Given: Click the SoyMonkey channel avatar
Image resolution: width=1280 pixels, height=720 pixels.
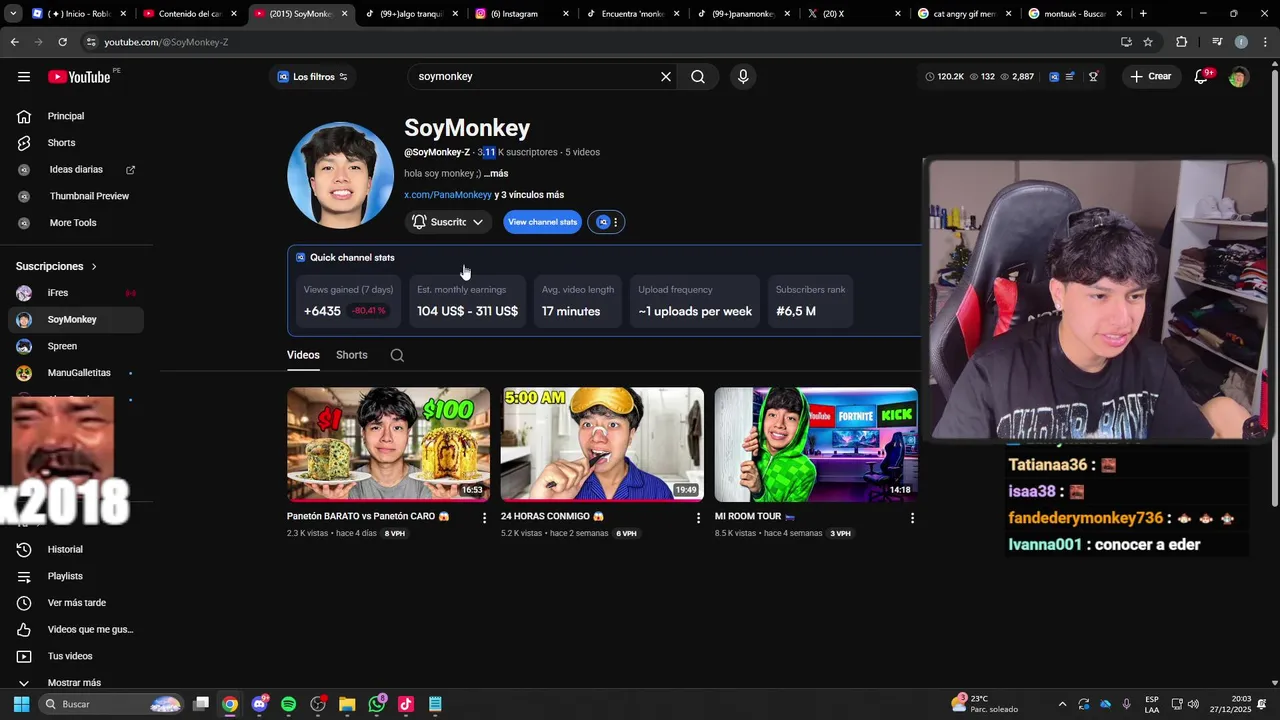Looking at the screenshot, I should [x=340, y=175].
